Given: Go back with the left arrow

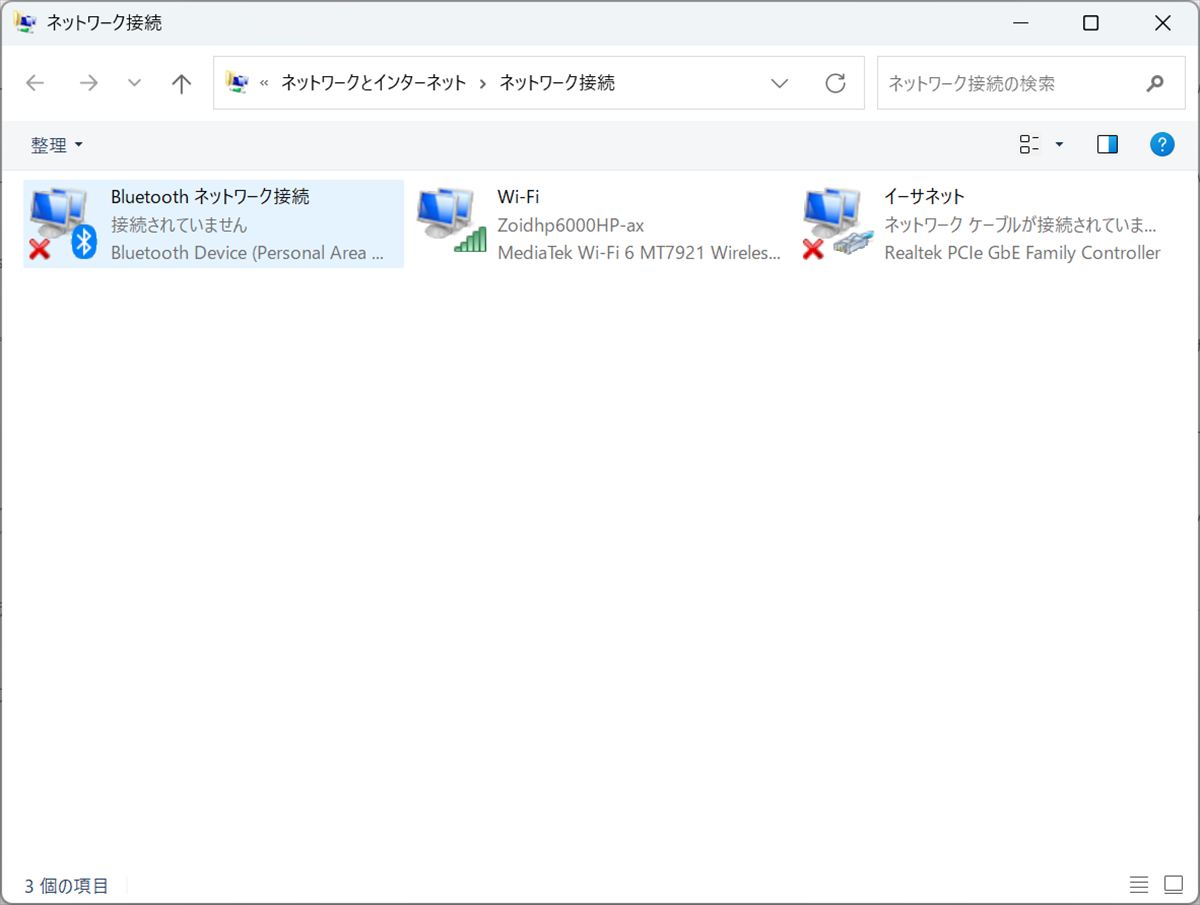Looking at the screenshot, I should coord(35,83).
